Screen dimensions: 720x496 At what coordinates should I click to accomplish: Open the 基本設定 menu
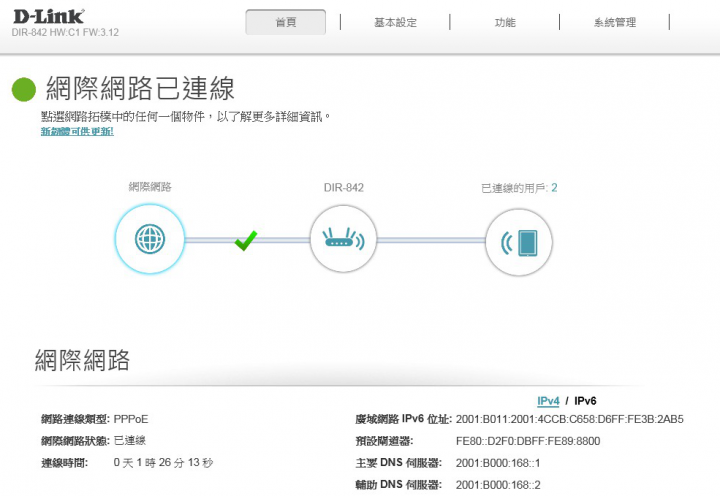395,23
